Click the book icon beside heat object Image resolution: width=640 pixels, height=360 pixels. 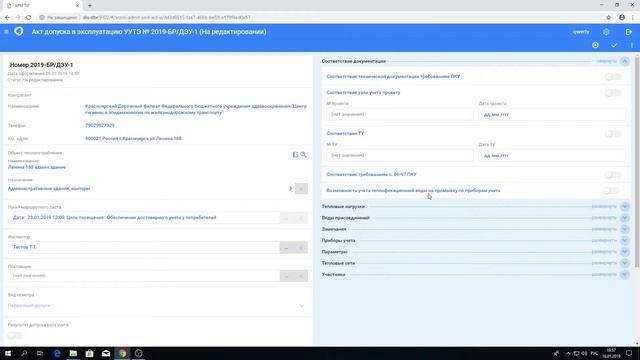click(x=295, y=155)
